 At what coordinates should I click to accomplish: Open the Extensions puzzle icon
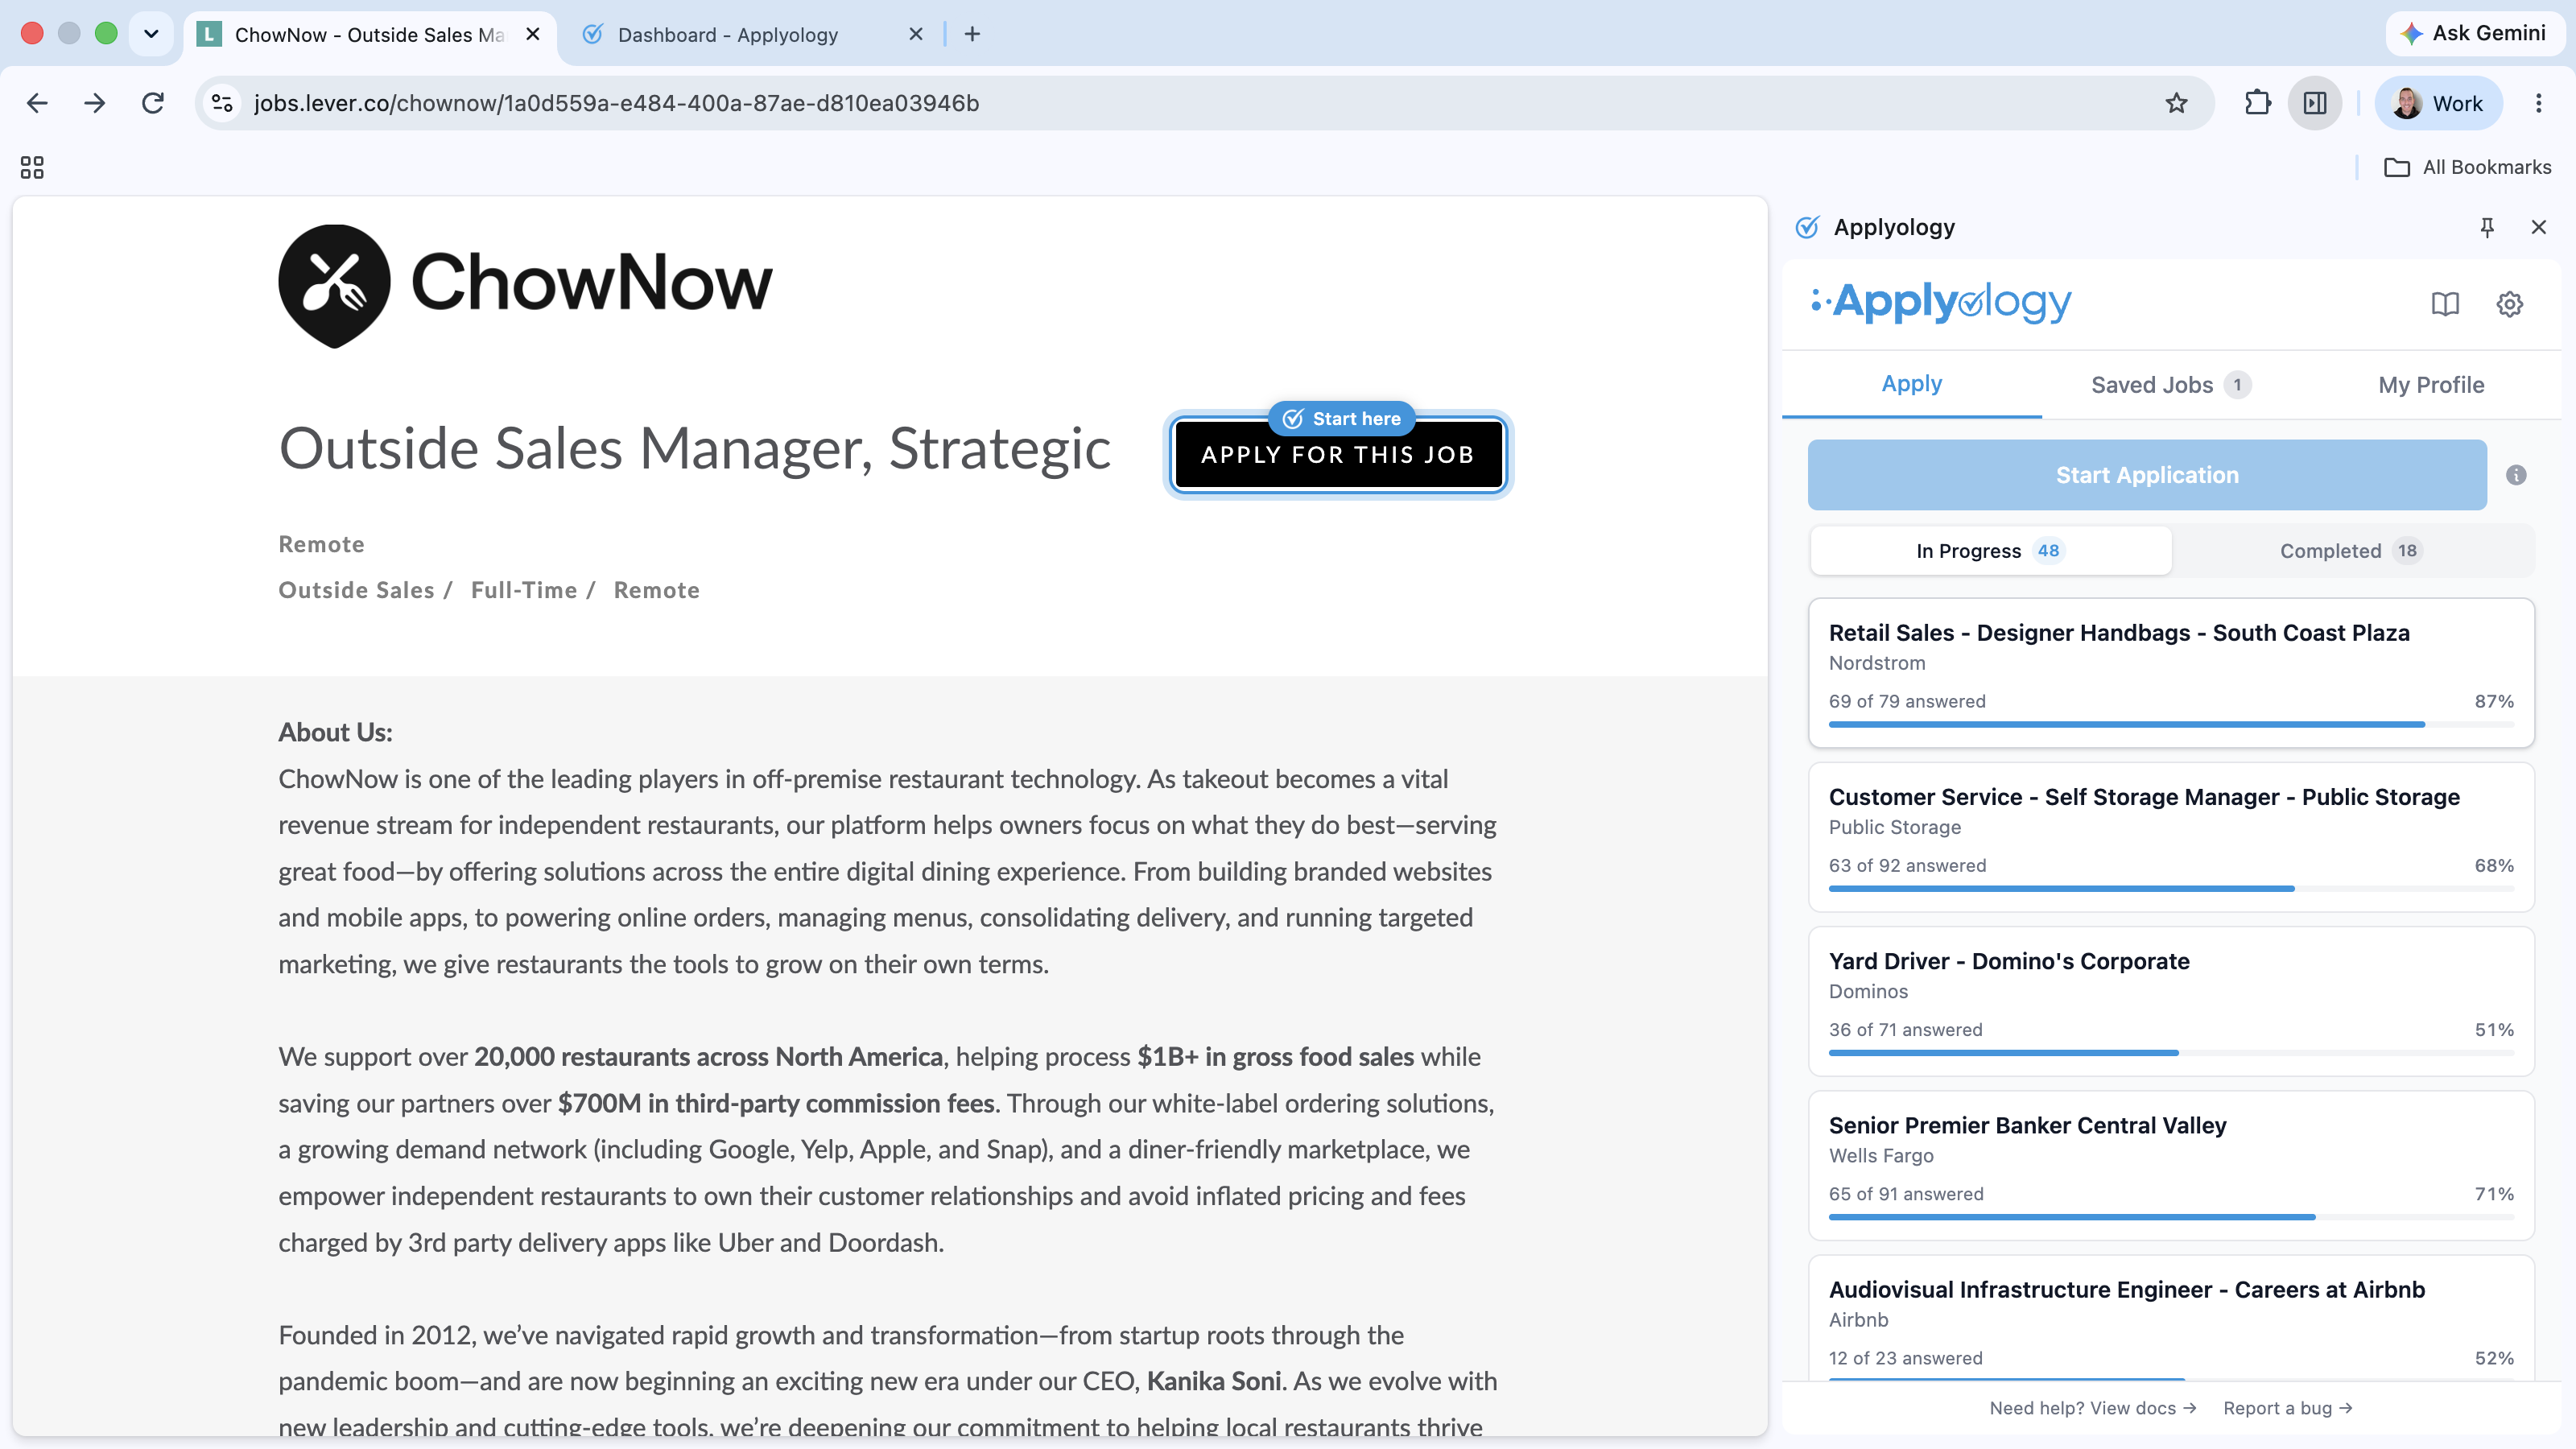pyautogui.click(x=2257, y=103)
